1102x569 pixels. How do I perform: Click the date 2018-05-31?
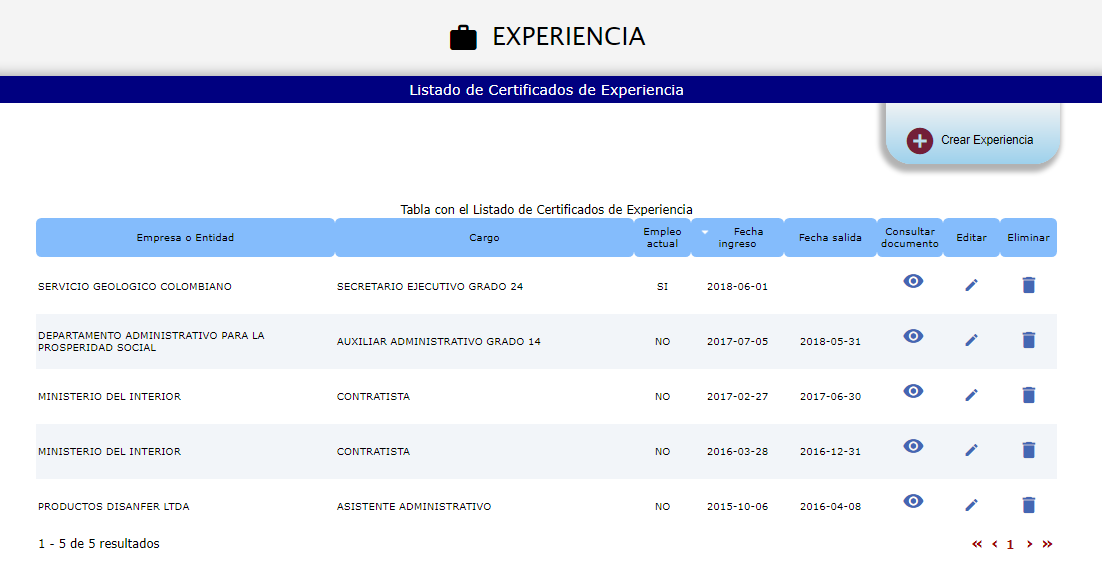[x=830, y=341]
